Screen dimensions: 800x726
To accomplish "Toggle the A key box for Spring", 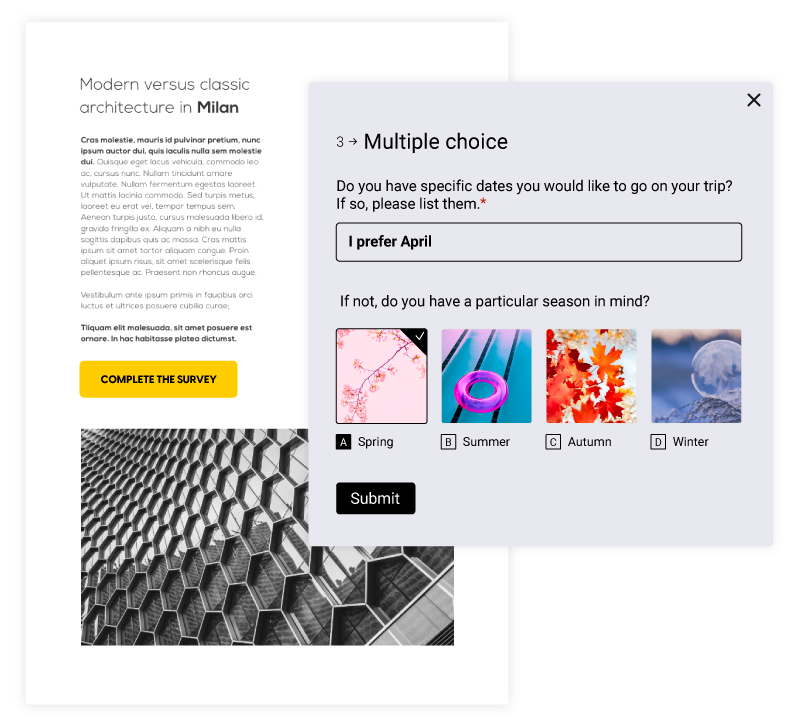I will (x=344, y=442).
